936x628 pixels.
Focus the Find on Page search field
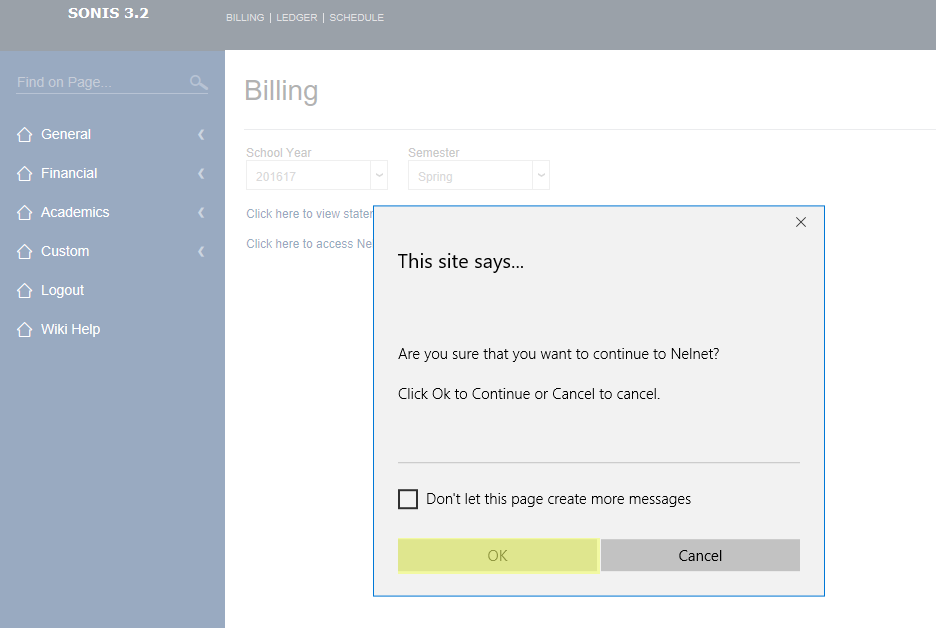pos(100,83)
